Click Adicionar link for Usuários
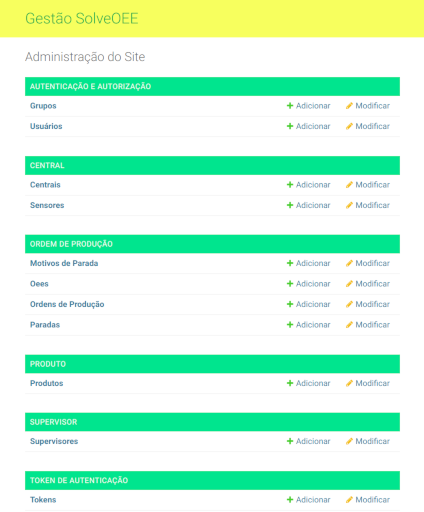The image size is (424, 512). click(x=313, y=126)
